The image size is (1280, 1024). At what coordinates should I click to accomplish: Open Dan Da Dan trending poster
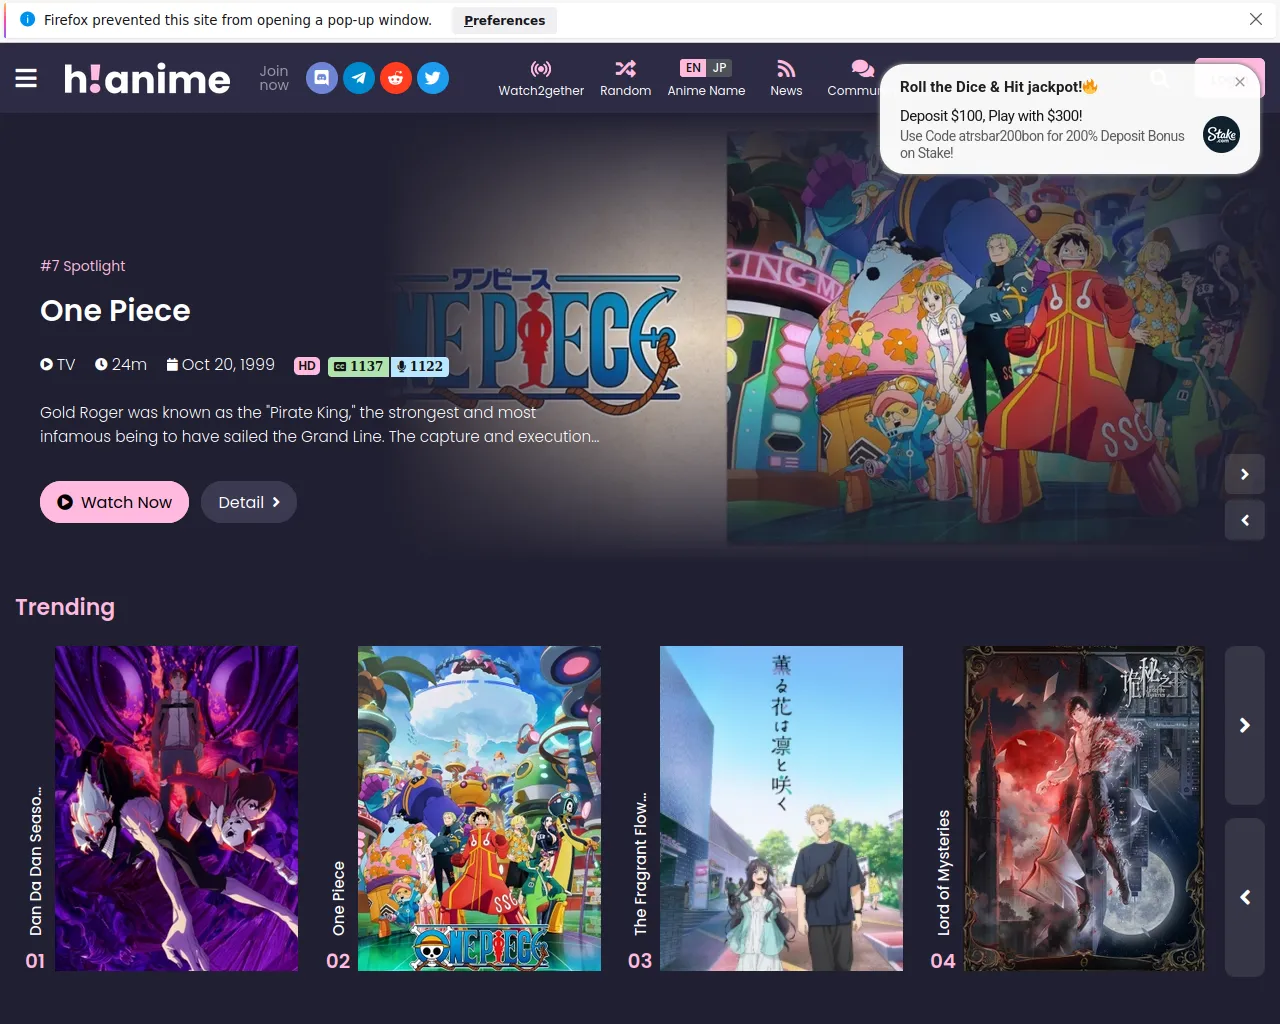pyautogui.click(x=176, y=808)
